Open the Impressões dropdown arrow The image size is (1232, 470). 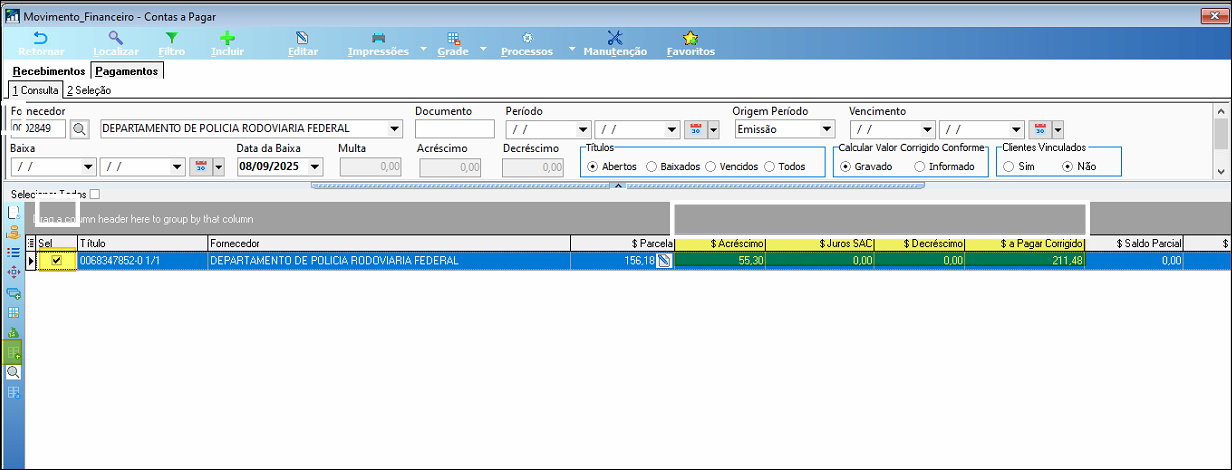423,49
